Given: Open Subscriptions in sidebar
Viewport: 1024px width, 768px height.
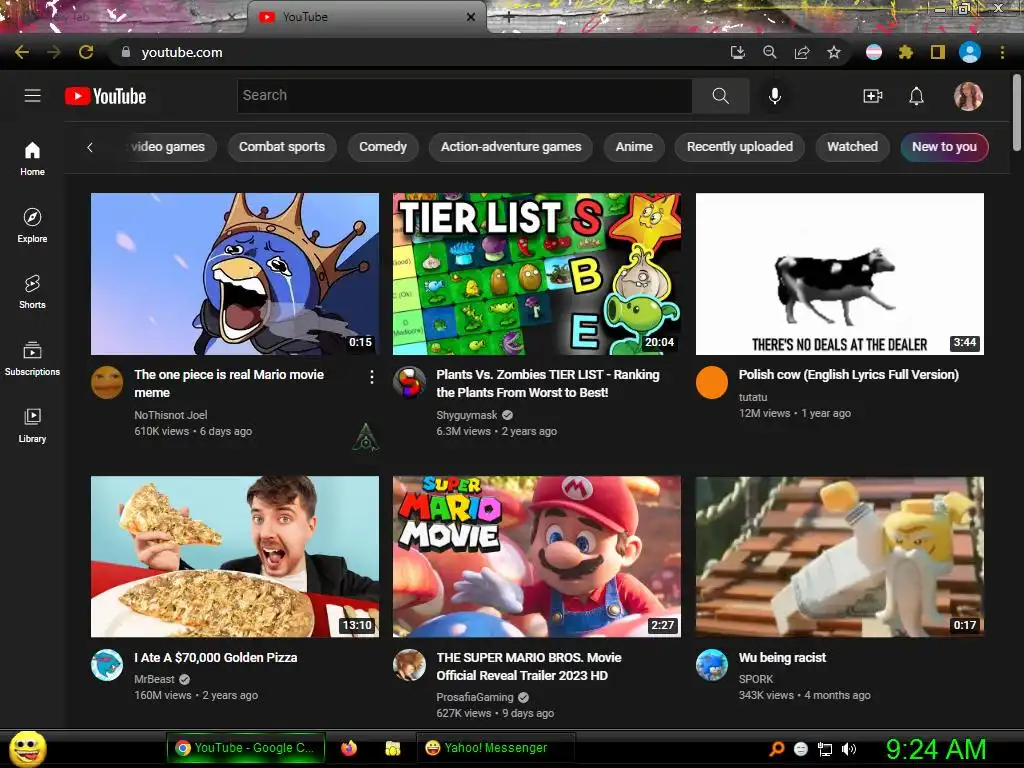Looking at the screenshot, I should point(32,359).
